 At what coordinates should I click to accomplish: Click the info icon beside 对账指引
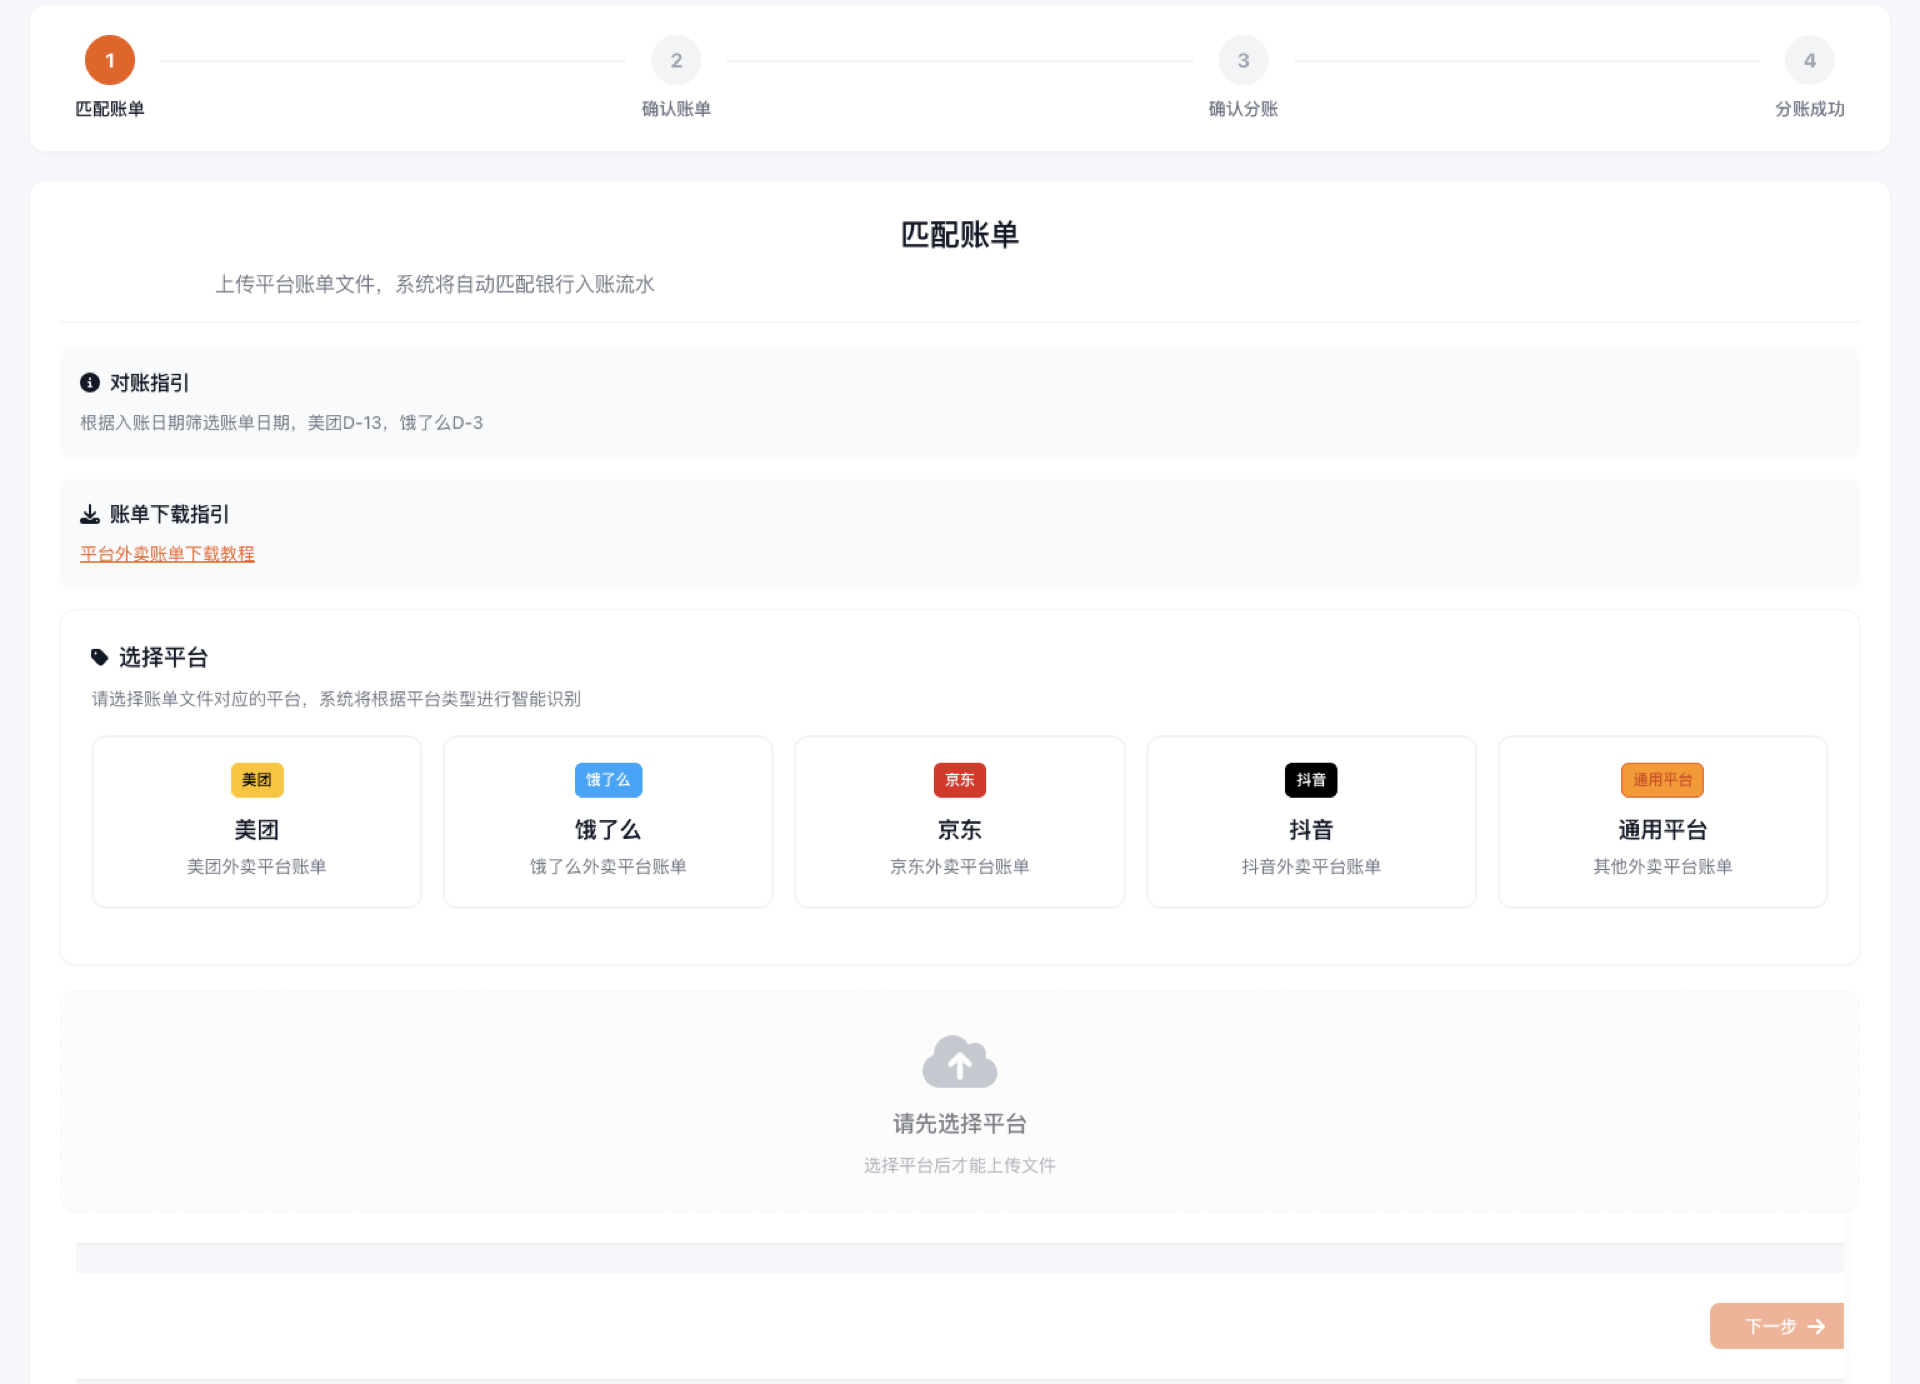90,383
